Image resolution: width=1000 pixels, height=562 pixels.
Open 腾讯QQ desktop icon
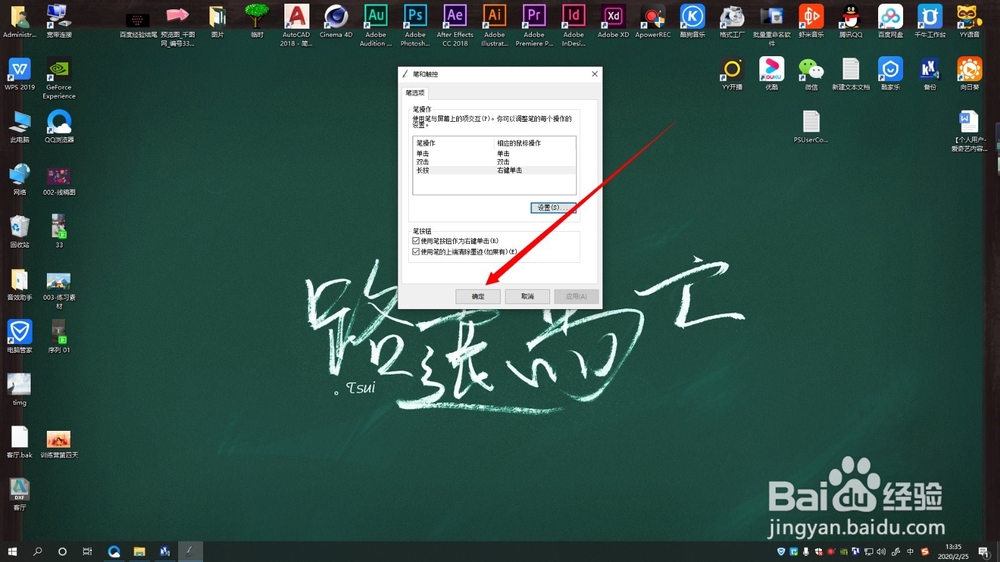coord(850,21)
